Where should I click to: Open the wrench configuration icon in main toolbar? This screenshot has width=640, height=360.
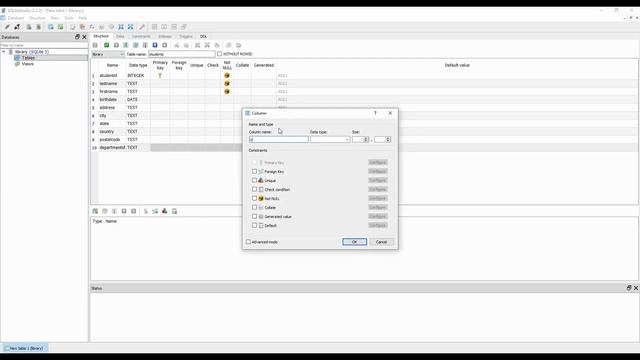142,27
